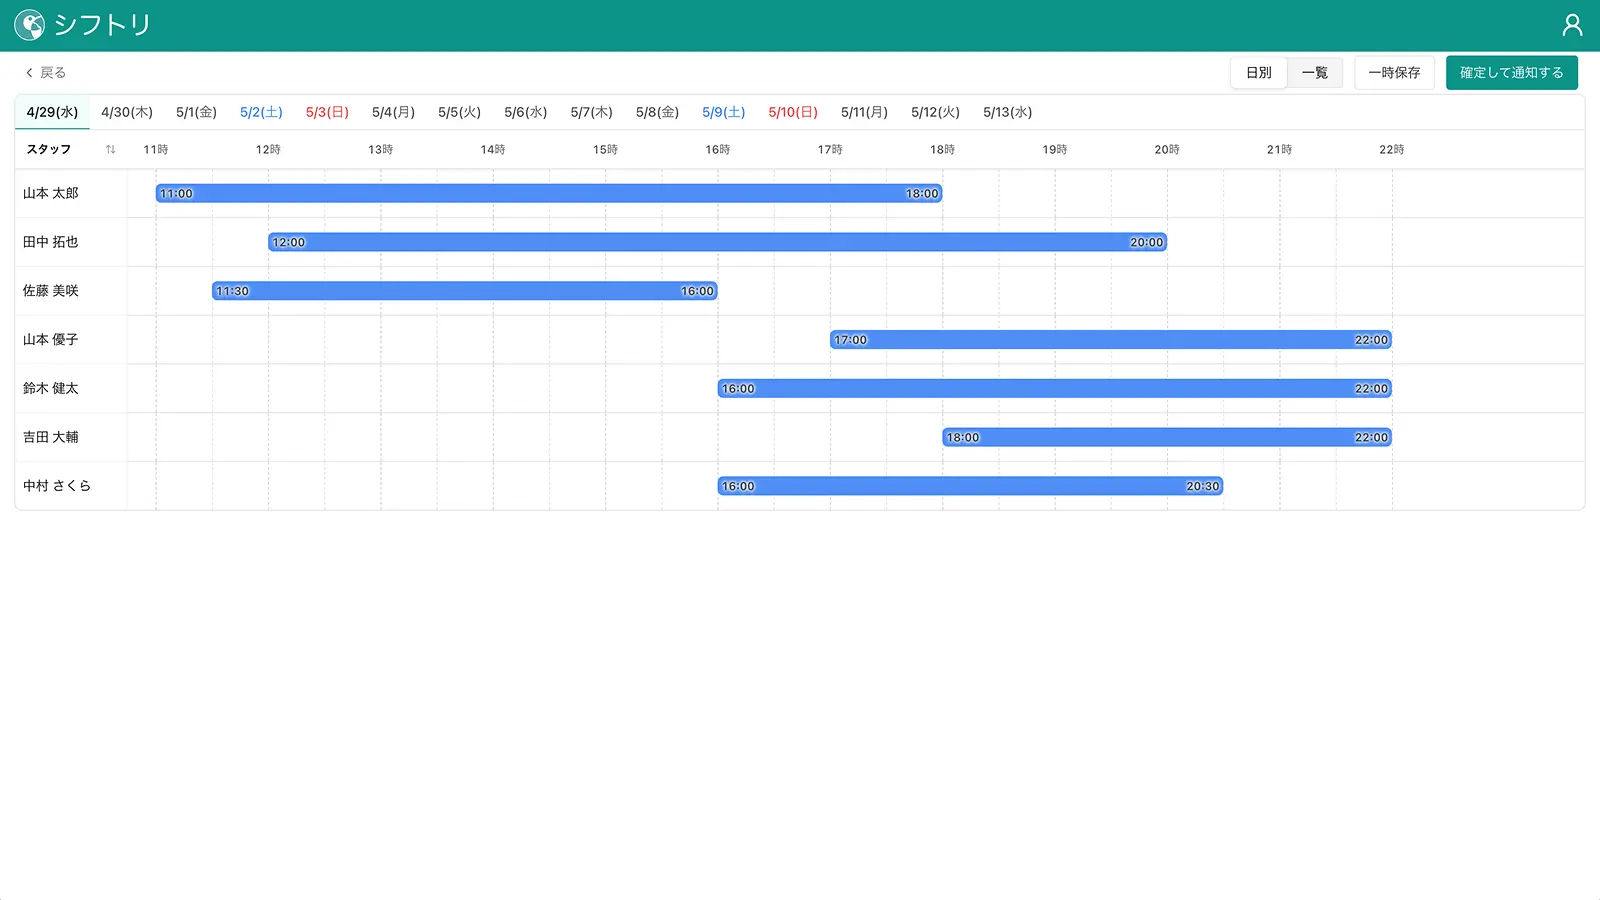The image size is (1600, 900).
Task: Click the Shiftori globe logo icon
Action: [29, 25]
